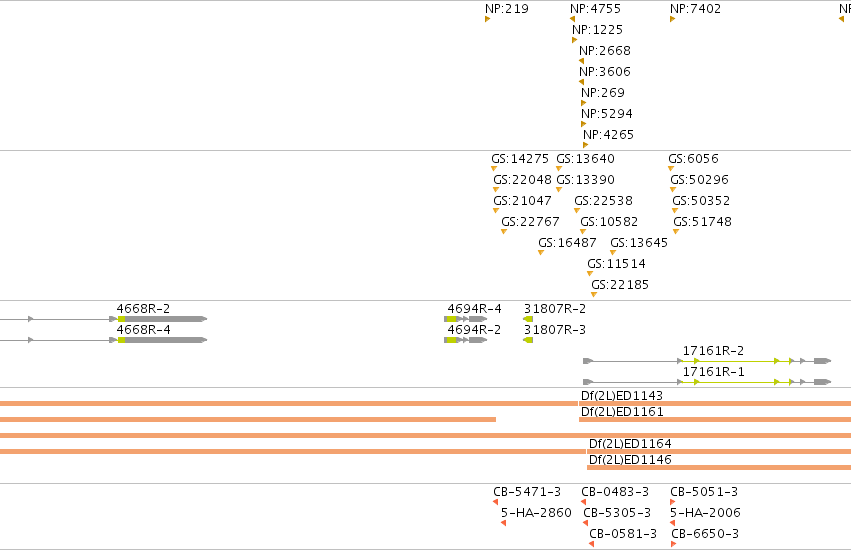Open the GS:22048 insertion entry
The width and height of the screenshot is (851, 550).
(522, 180)
